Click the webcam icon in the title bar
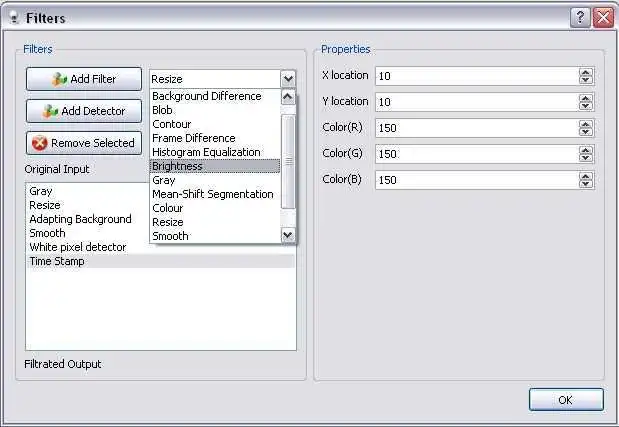 (15, 18)
